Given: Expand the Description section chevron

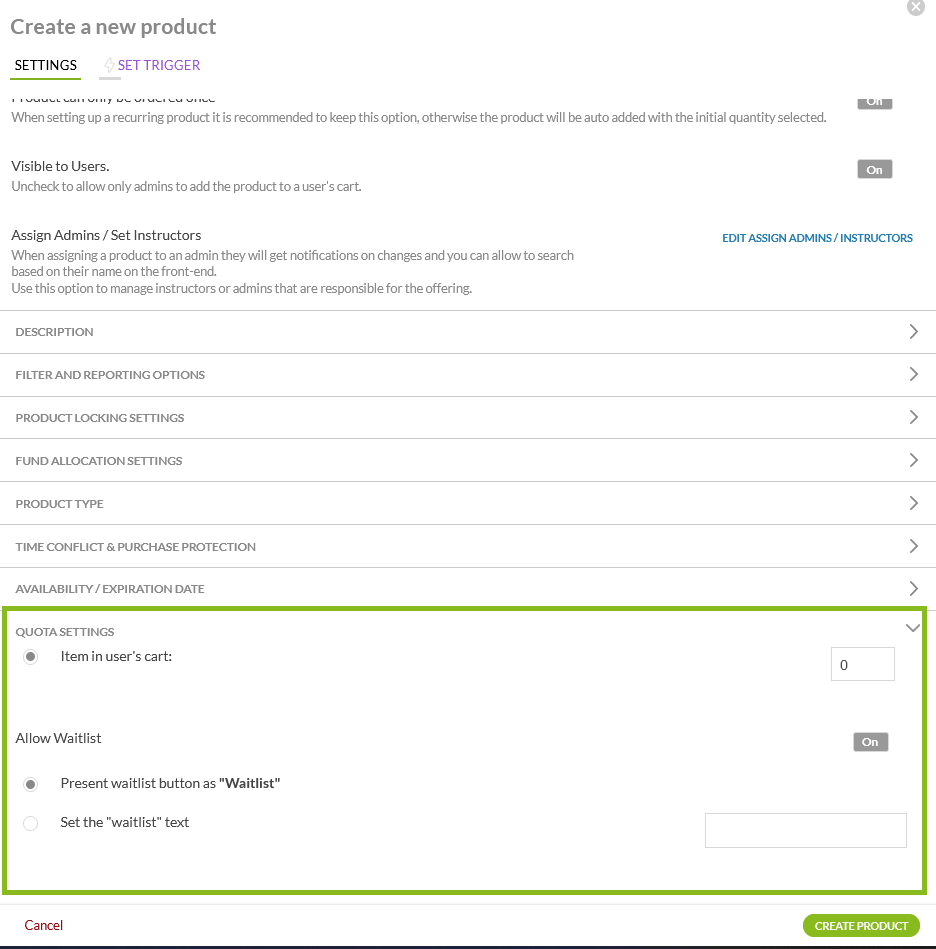Looking at the screenshot, I should 913,332.
